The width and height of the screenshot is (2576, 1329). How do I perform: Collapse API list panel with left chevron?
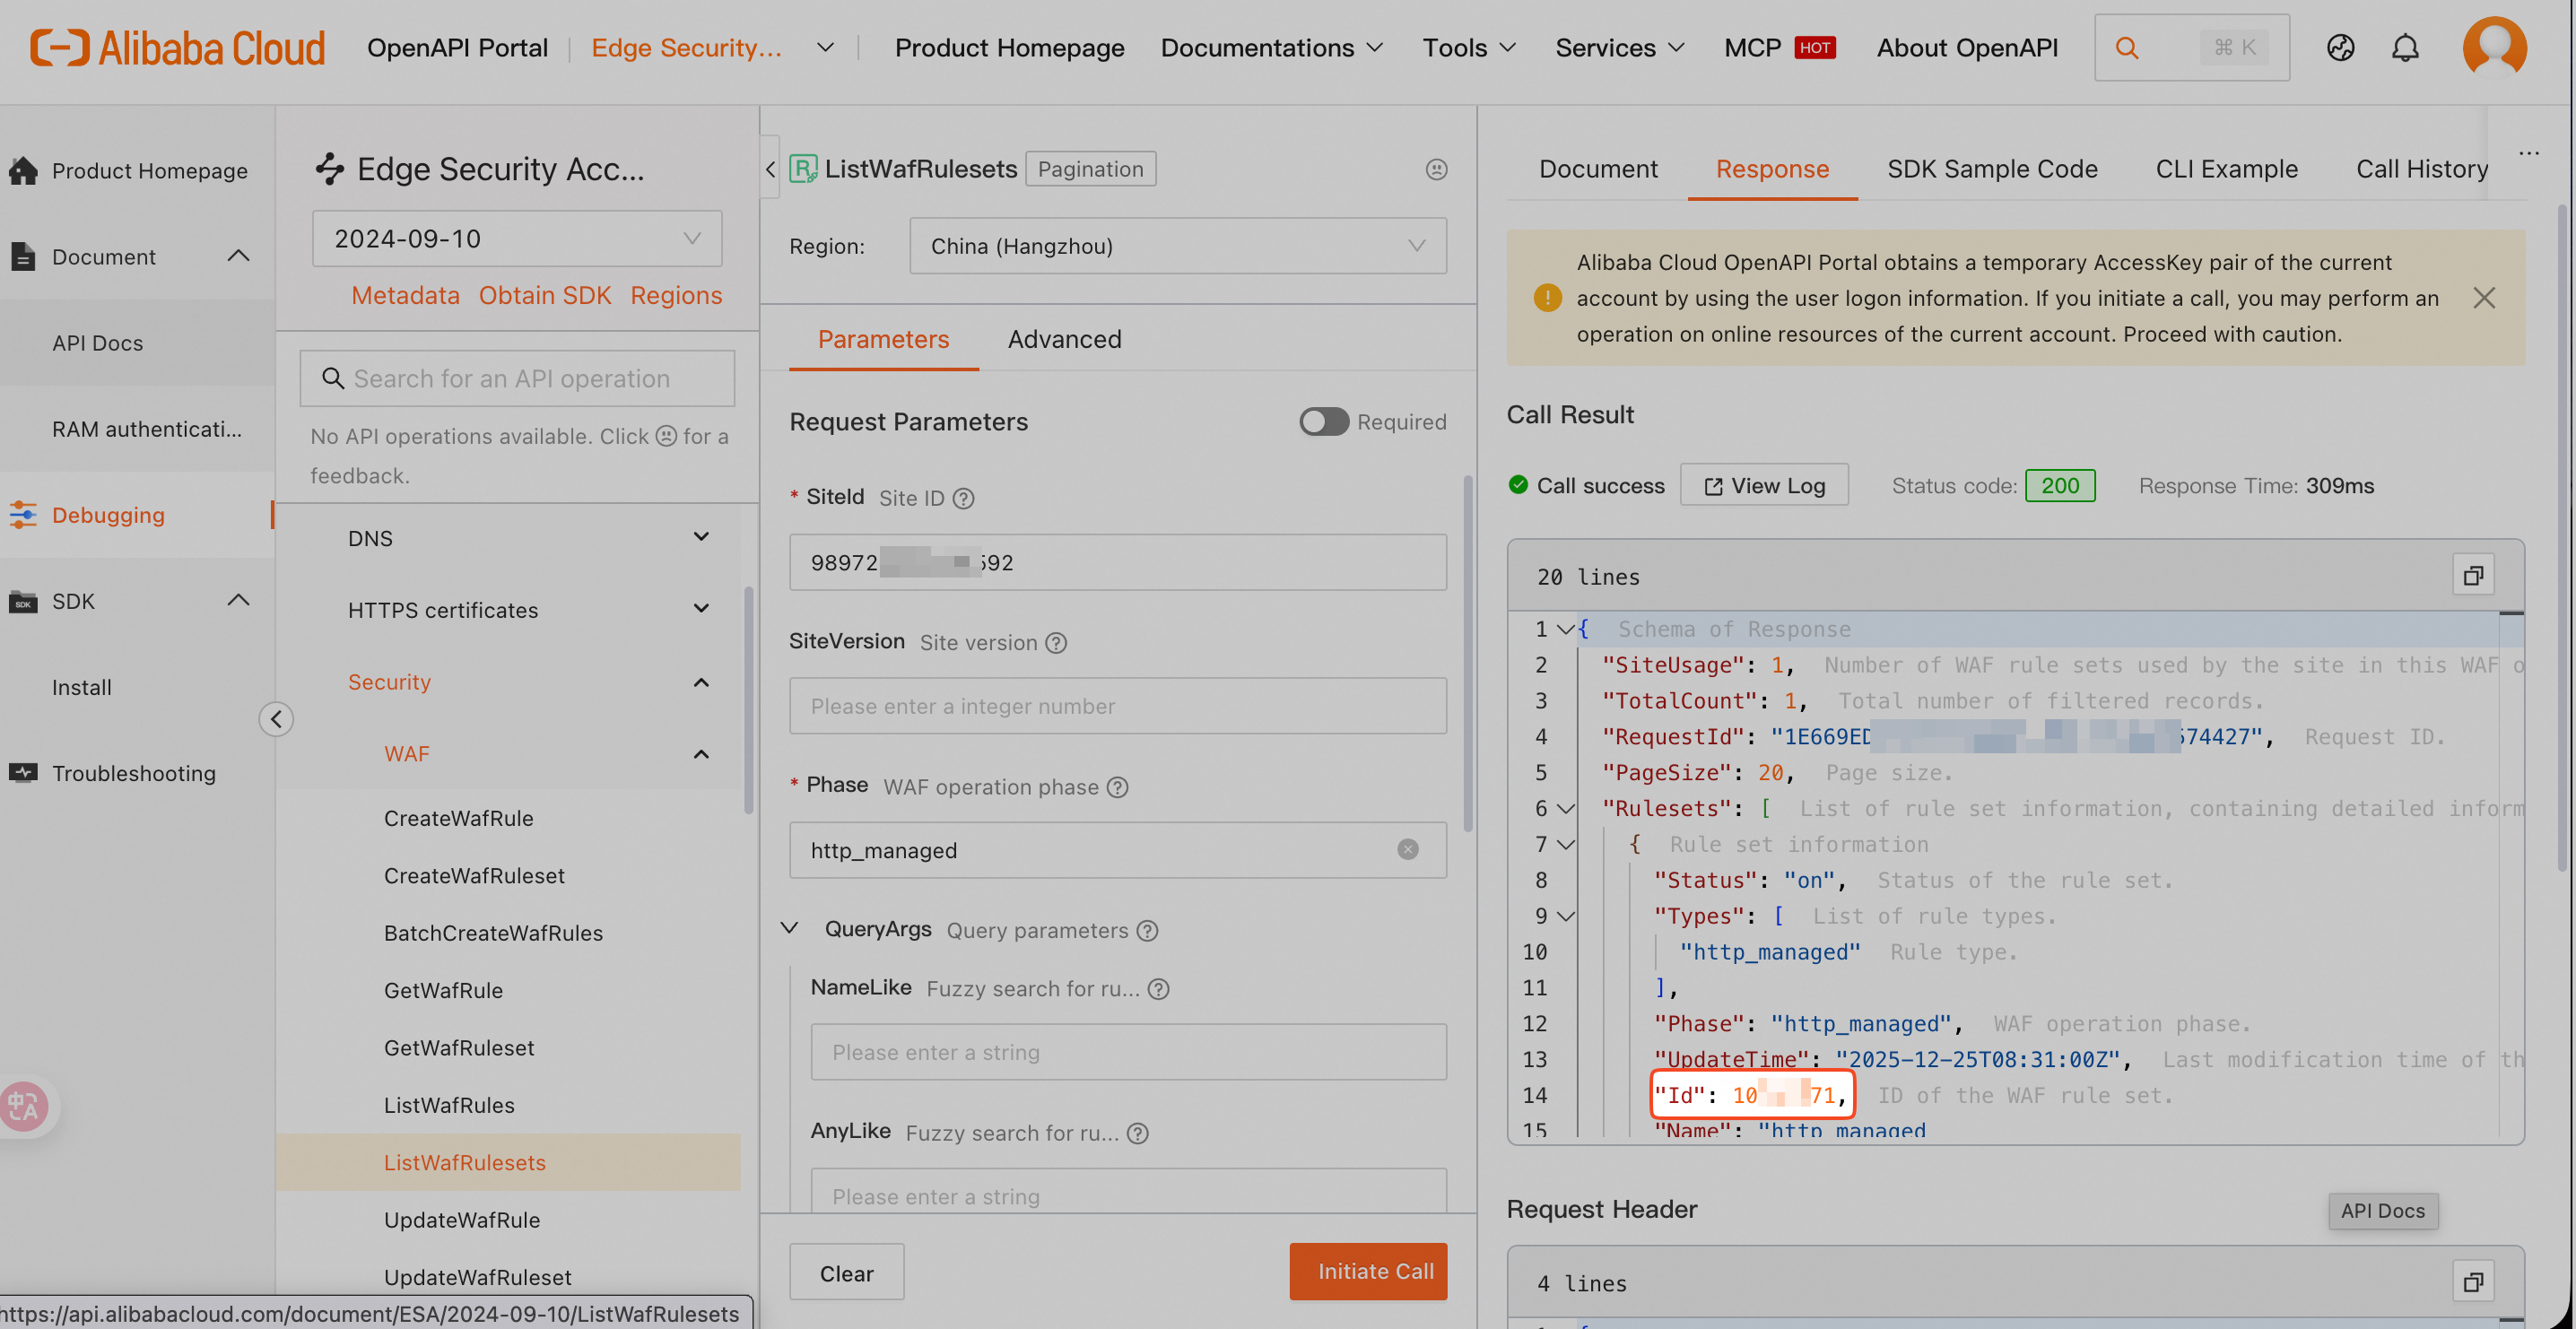click(x=770, y=169)
